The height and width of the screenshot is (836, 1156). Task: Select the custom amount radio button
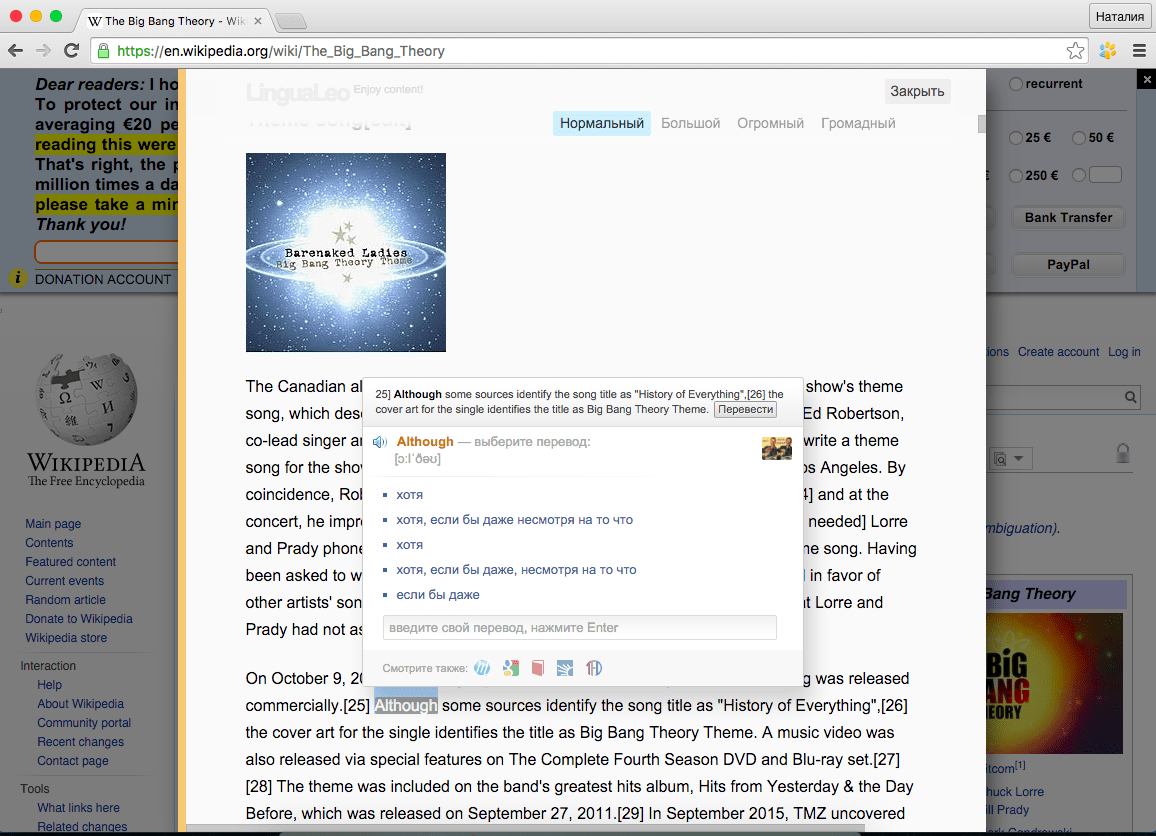[1079, 175]
